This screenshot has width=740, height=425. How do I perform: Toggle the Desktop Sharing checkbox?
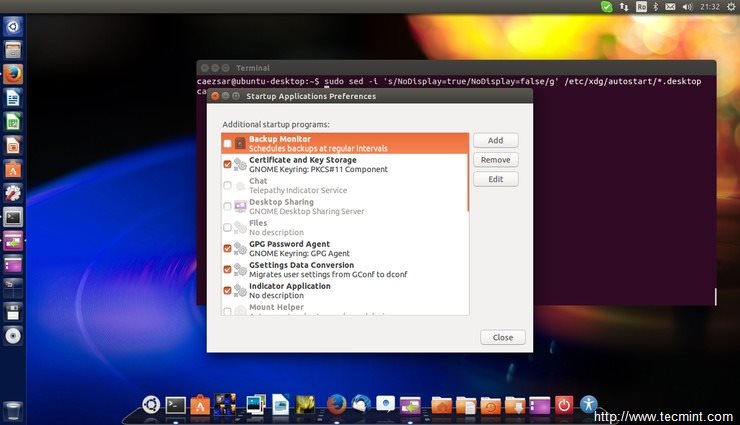click(x=228, y=207)
